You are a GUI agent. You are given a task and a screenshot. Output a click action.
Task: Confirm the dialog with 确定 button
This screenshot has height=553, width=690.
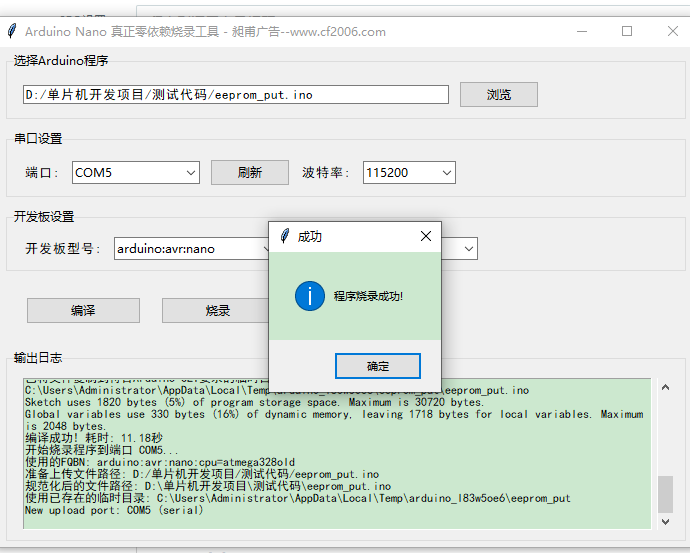pos(377,366)
